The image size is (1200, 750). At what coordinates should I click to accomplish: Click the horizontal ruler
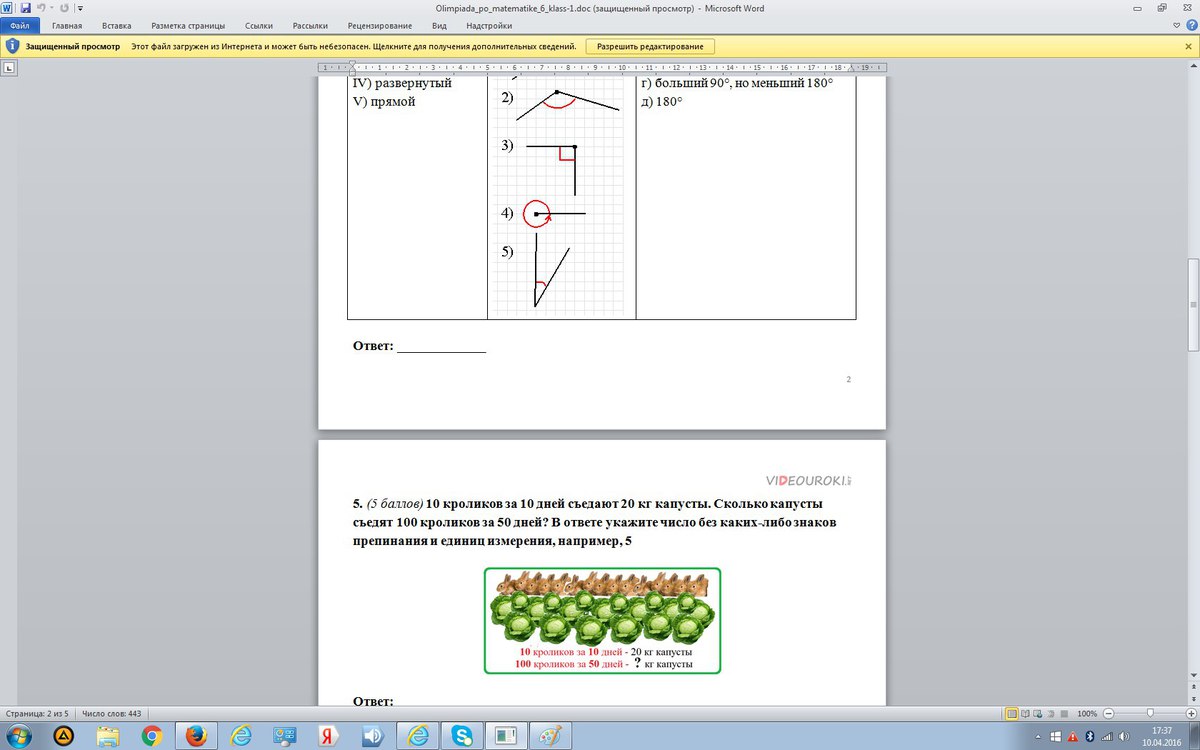[601, 67]
